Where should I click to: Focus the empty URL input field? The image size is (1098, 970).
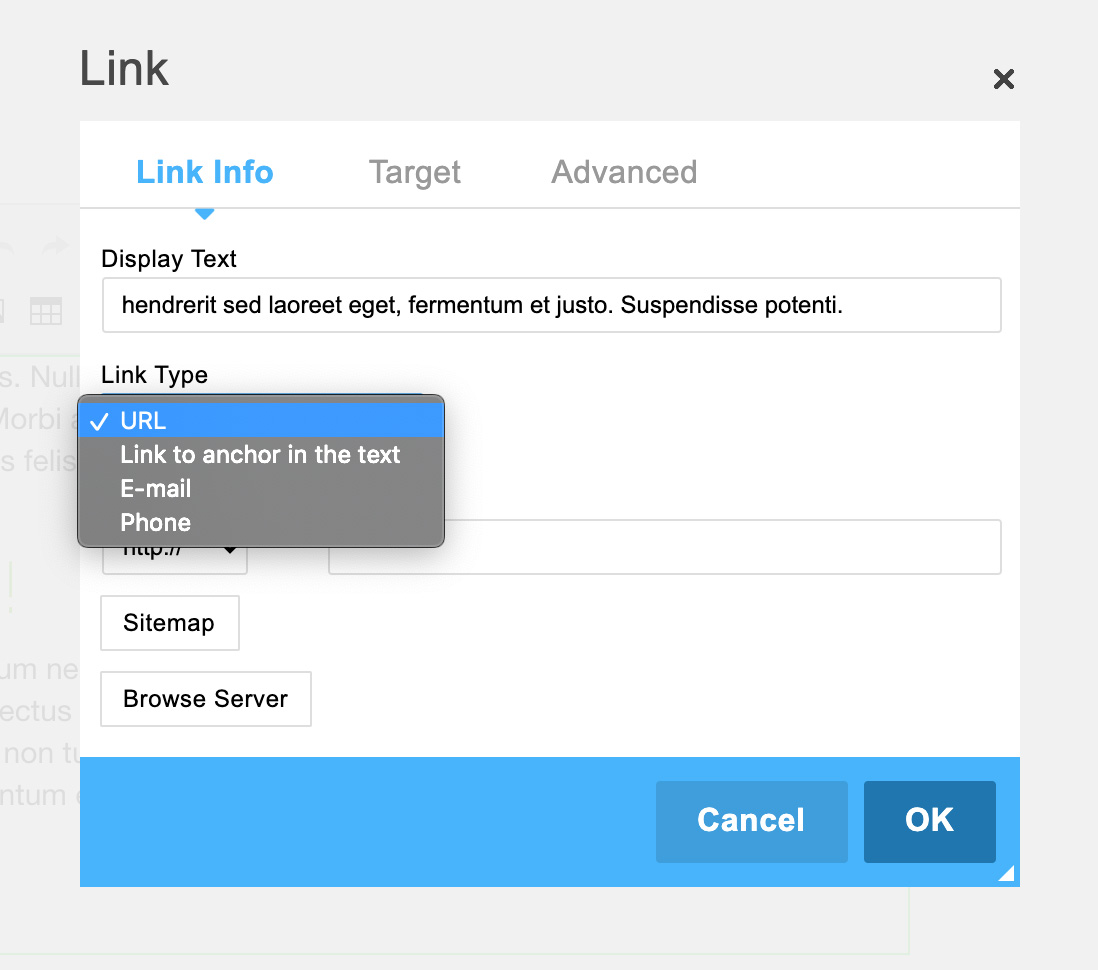665,547
